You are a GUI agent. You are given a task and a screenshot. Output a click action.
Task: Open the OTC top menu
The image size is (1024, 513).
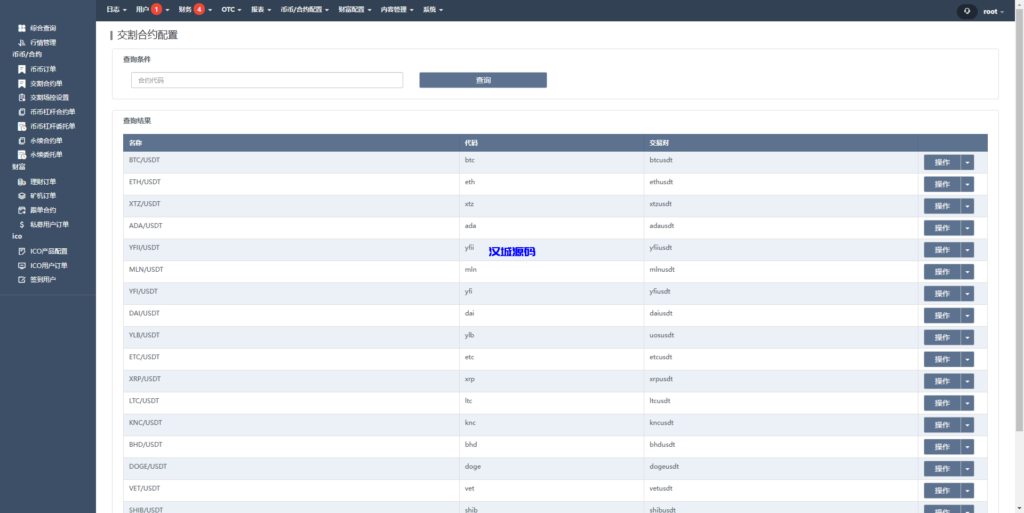tap(231, 9)
